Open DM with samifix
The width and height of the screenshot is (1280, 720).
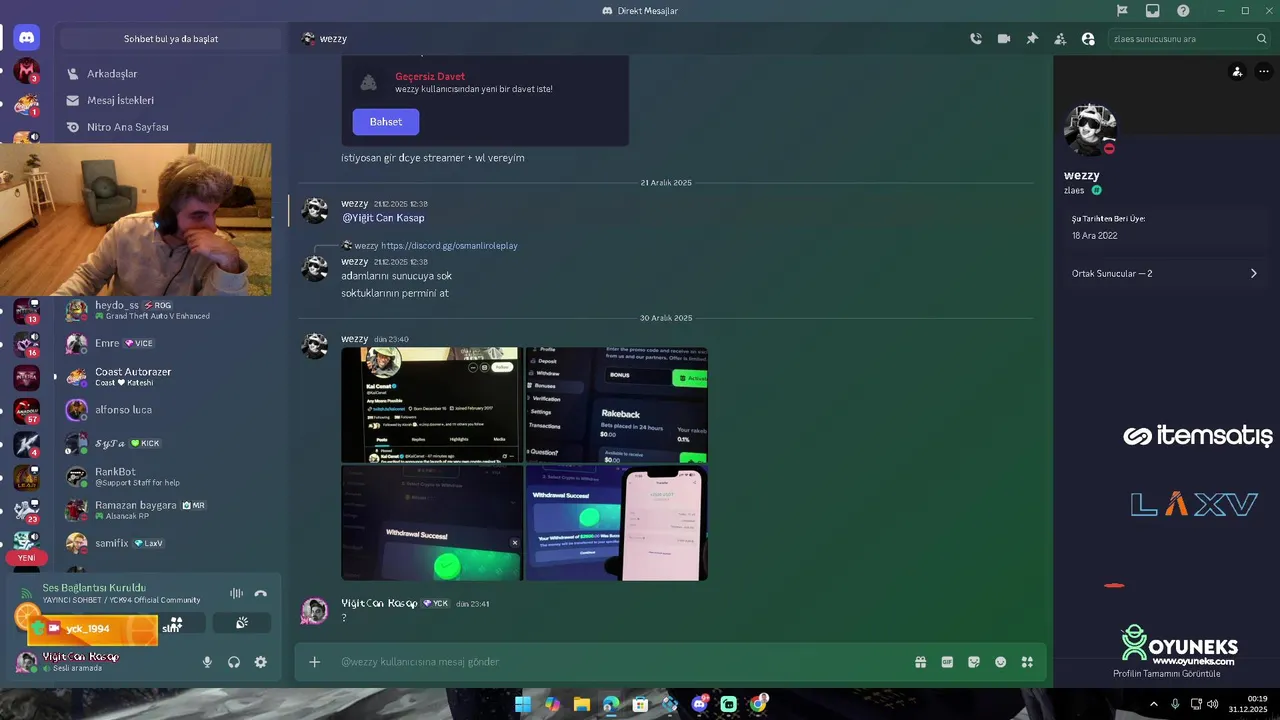coord(172,543)
